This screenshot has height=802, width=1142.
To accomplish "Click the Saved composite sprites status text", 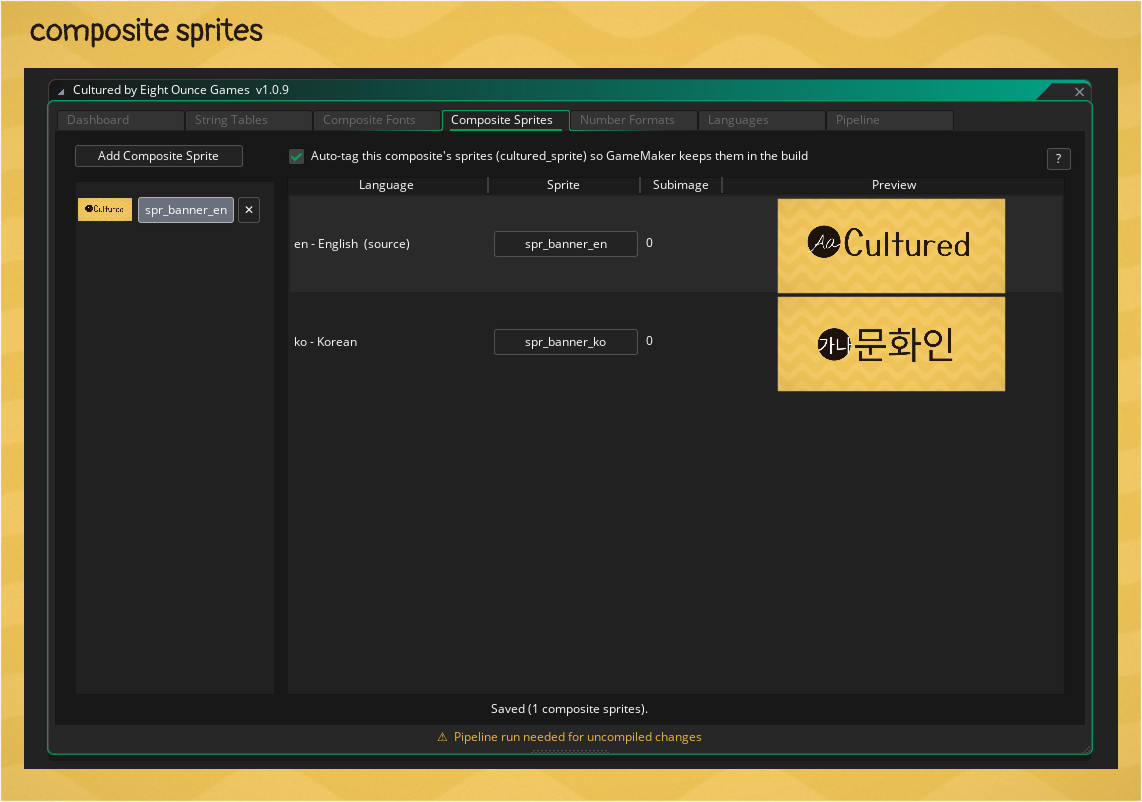I will pos(570,709).
